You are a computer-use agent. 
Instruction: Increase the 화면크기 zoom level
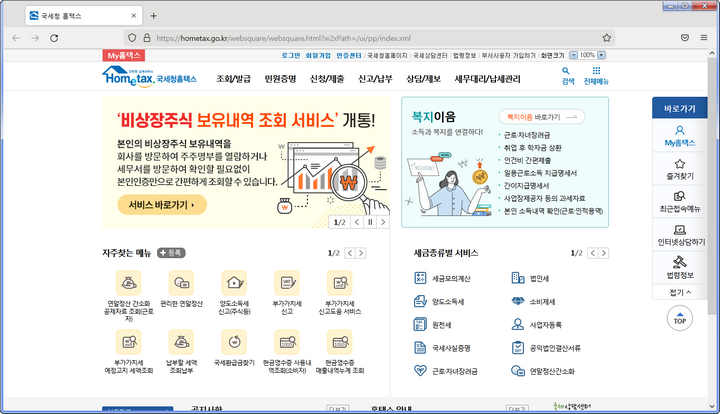(x=602, y=55)
